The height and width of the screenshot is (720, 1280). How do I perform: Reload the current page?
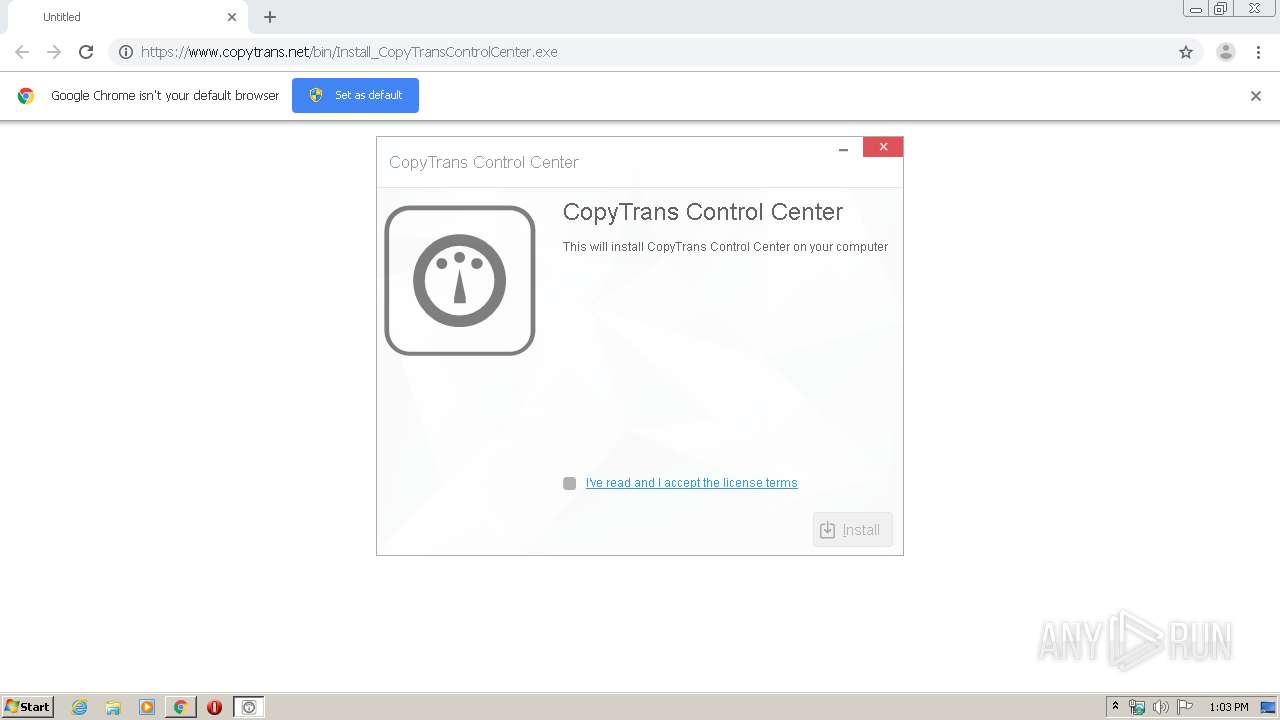coord(86,52)
